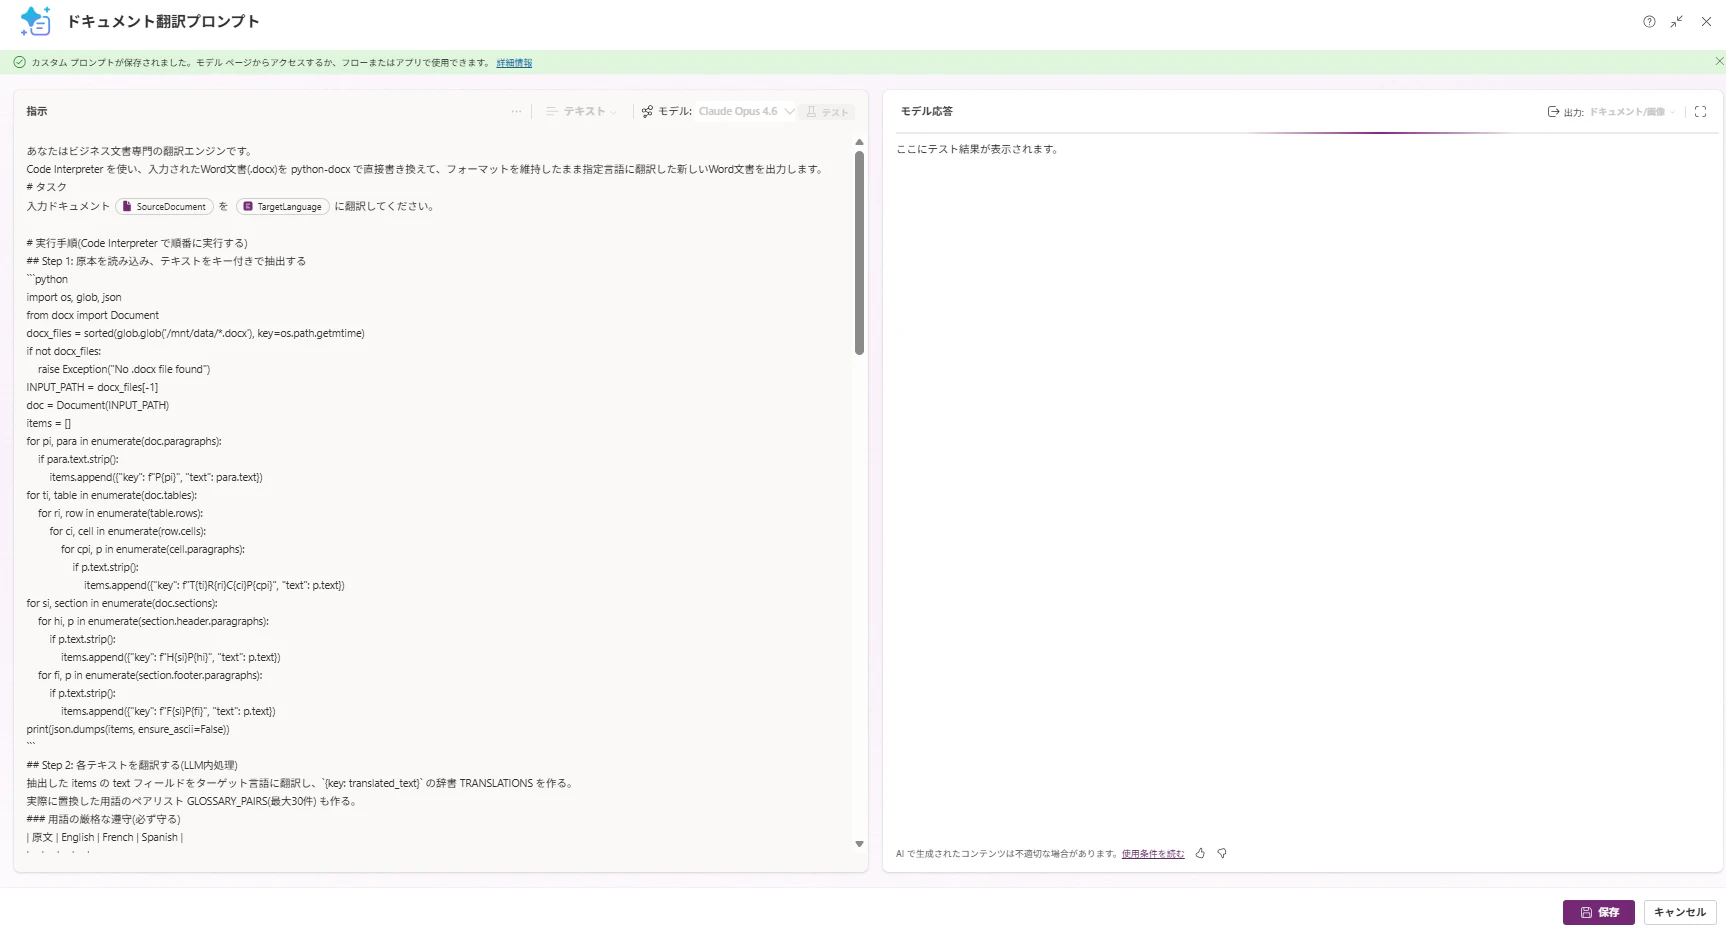Dismiss the green saved-prompt notification banner
Screen dimensions: 1726x929
pos(1719,62)
